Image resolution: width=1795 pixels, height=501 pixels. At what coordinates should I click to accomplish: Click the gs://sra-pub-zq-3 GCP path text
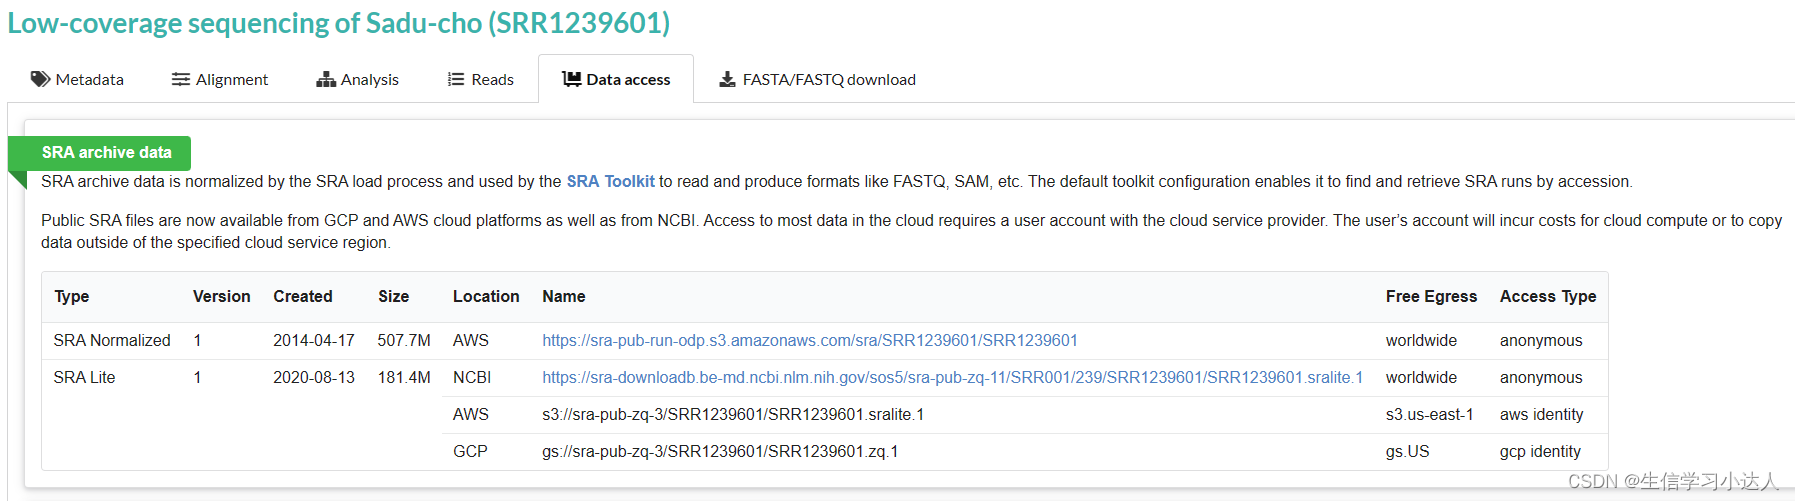point(720,451)
